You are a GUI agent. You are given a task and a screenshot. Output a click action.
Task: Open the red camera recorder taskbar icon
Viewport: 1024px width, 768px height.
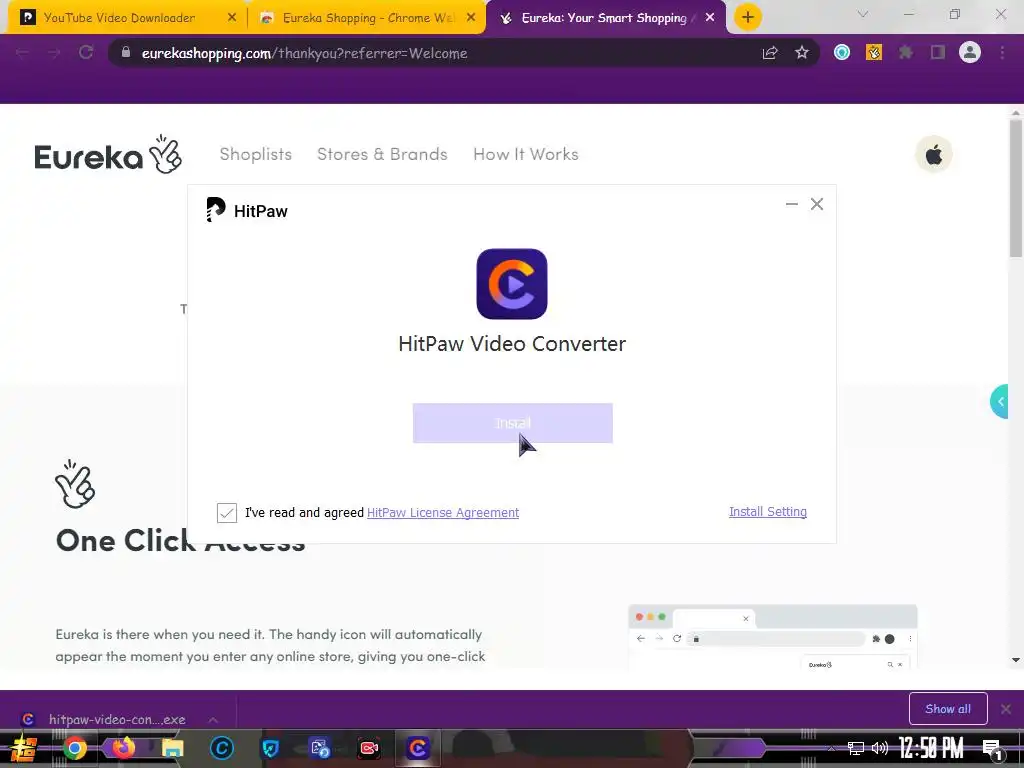pos(369,748)
